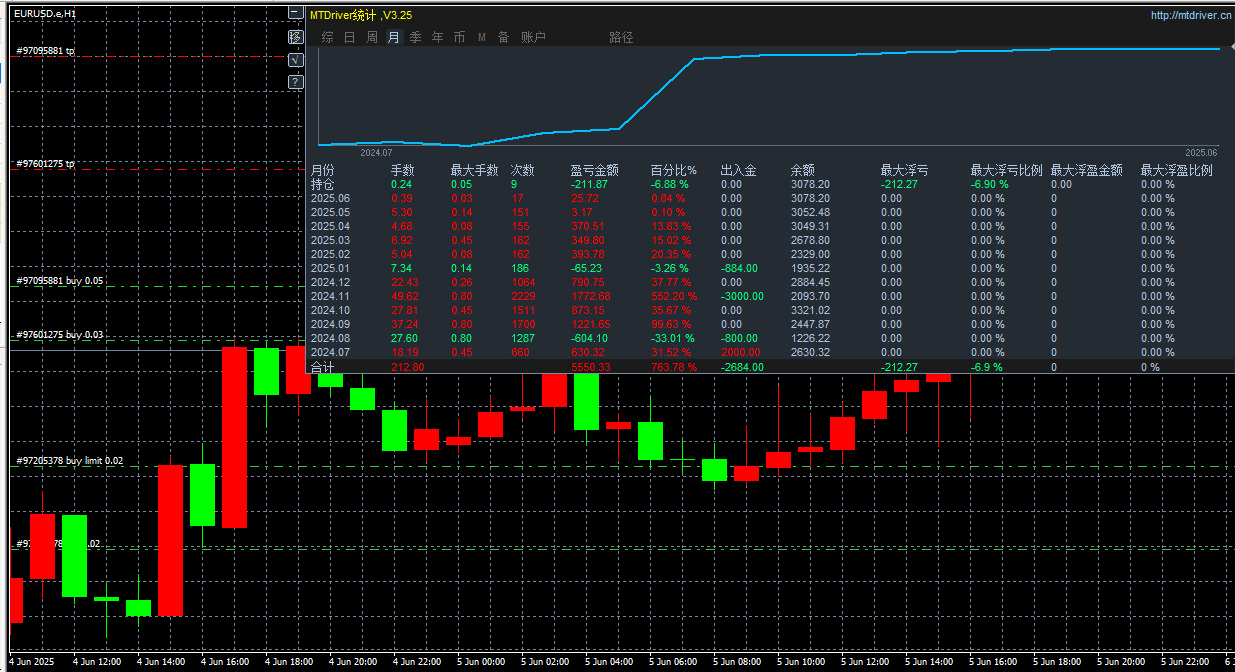Open the 币 currency tab
The image size is (1235, 672).
[x=459, y=37]
